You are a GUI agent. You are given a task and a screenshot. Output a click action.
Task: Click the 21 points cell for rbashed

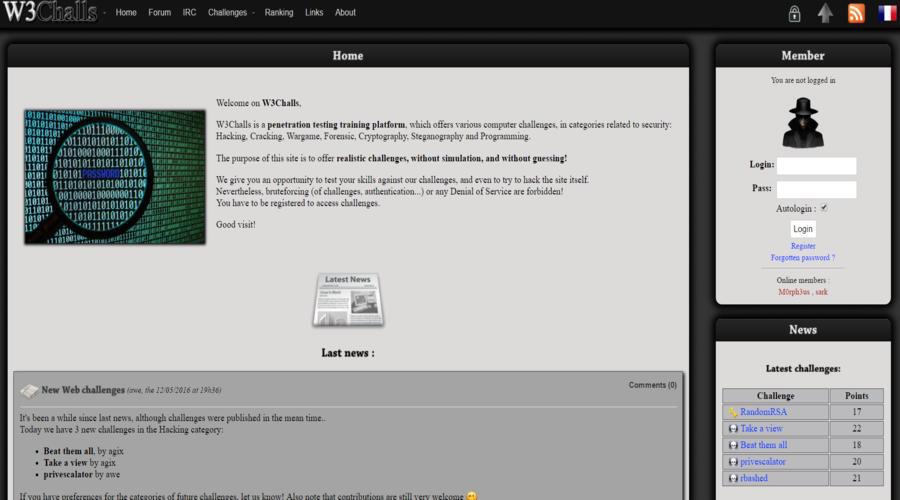click(x=856, y=478)
